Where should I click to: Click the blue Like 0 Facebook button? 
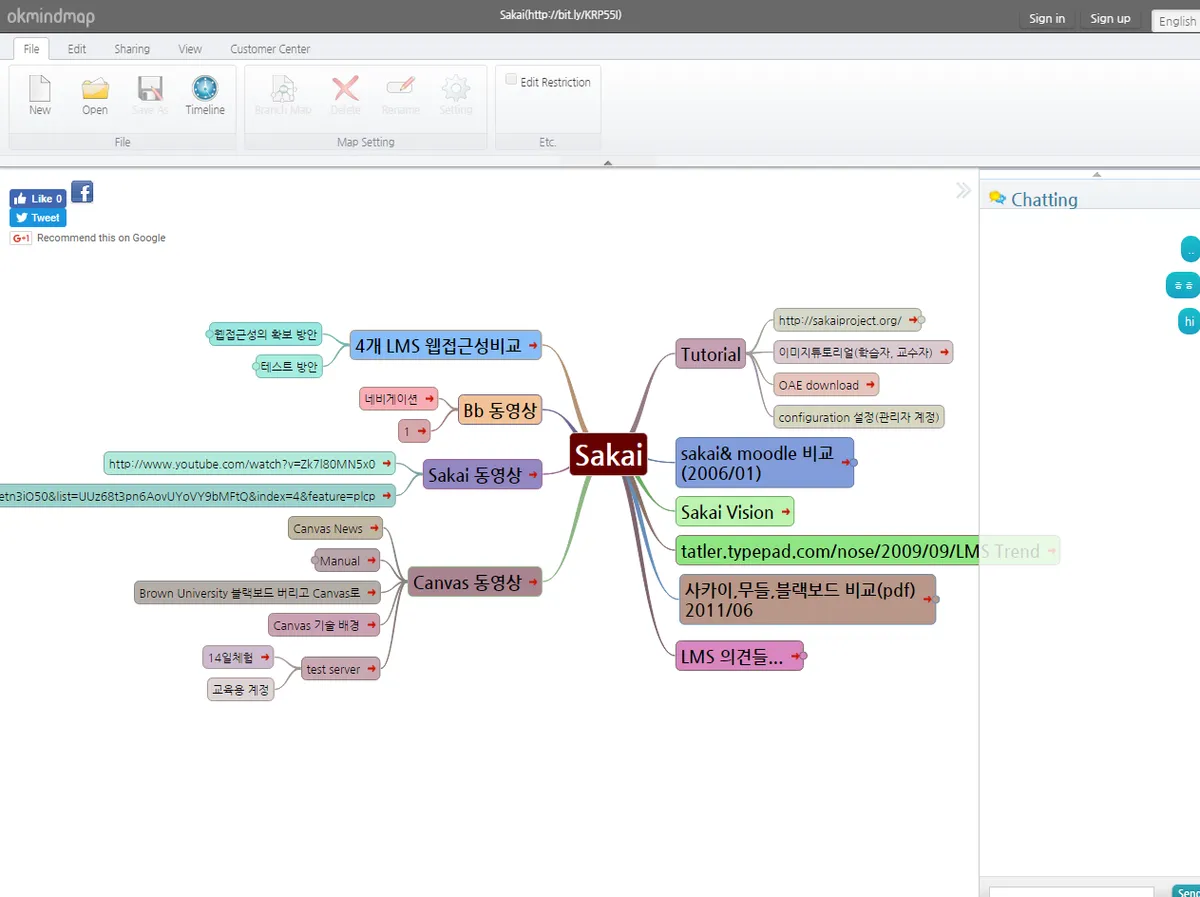tap(37, 198)
